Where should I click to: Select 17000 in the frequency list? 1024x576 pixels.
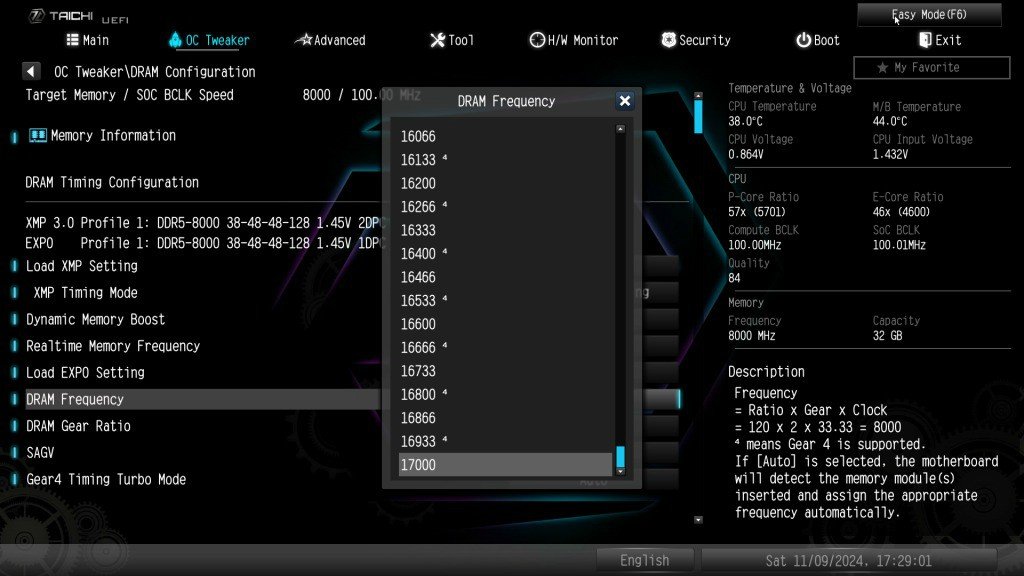click(x=505, y=465)
